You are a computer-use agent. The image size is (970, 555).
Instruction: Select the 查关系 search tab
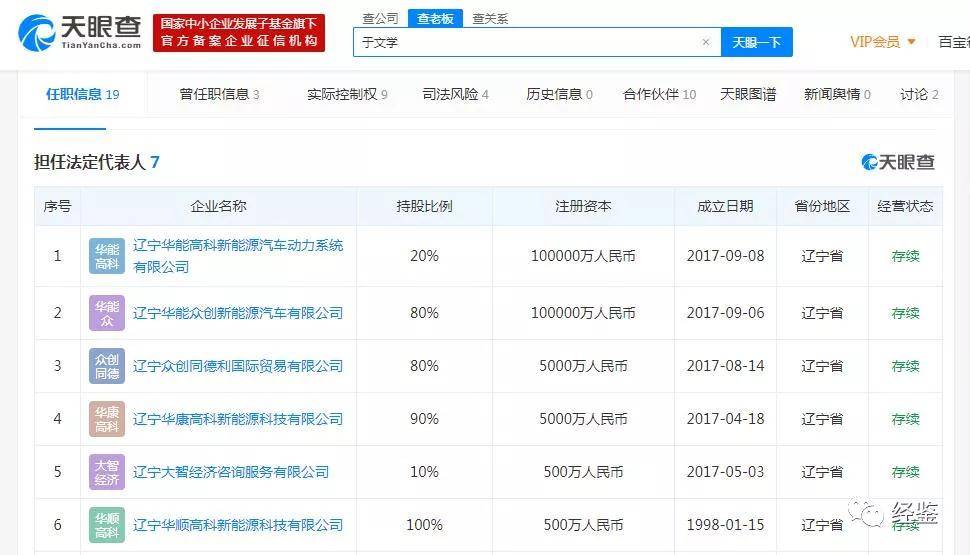[x=490, y=18]
